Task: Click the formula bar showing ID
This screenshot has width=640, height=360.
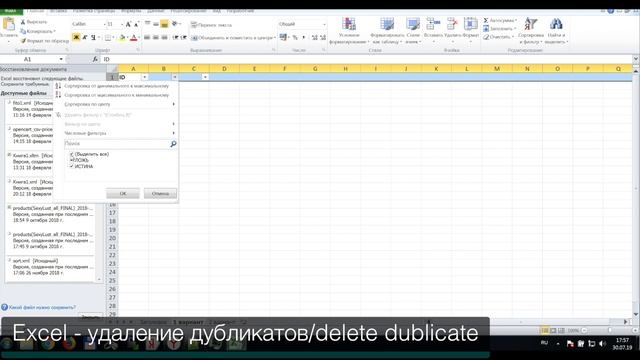Action: coord(365,59)
